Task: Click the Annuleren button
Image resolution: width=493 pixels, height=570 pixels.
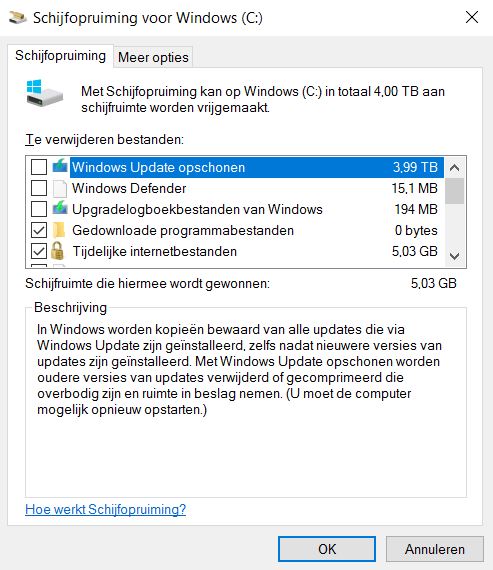Action: coord(435,549)
